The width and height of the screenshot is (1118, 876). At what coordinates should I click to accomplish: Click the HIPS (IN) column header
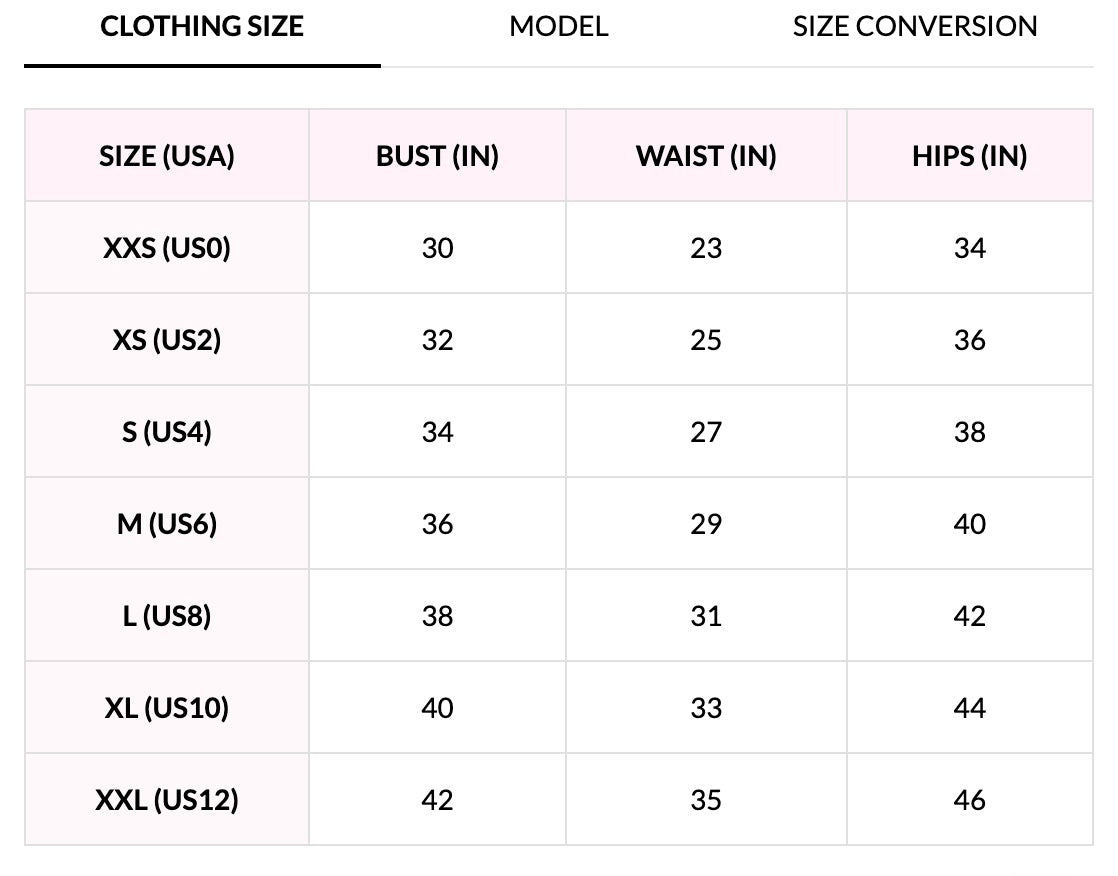(969, 156)
